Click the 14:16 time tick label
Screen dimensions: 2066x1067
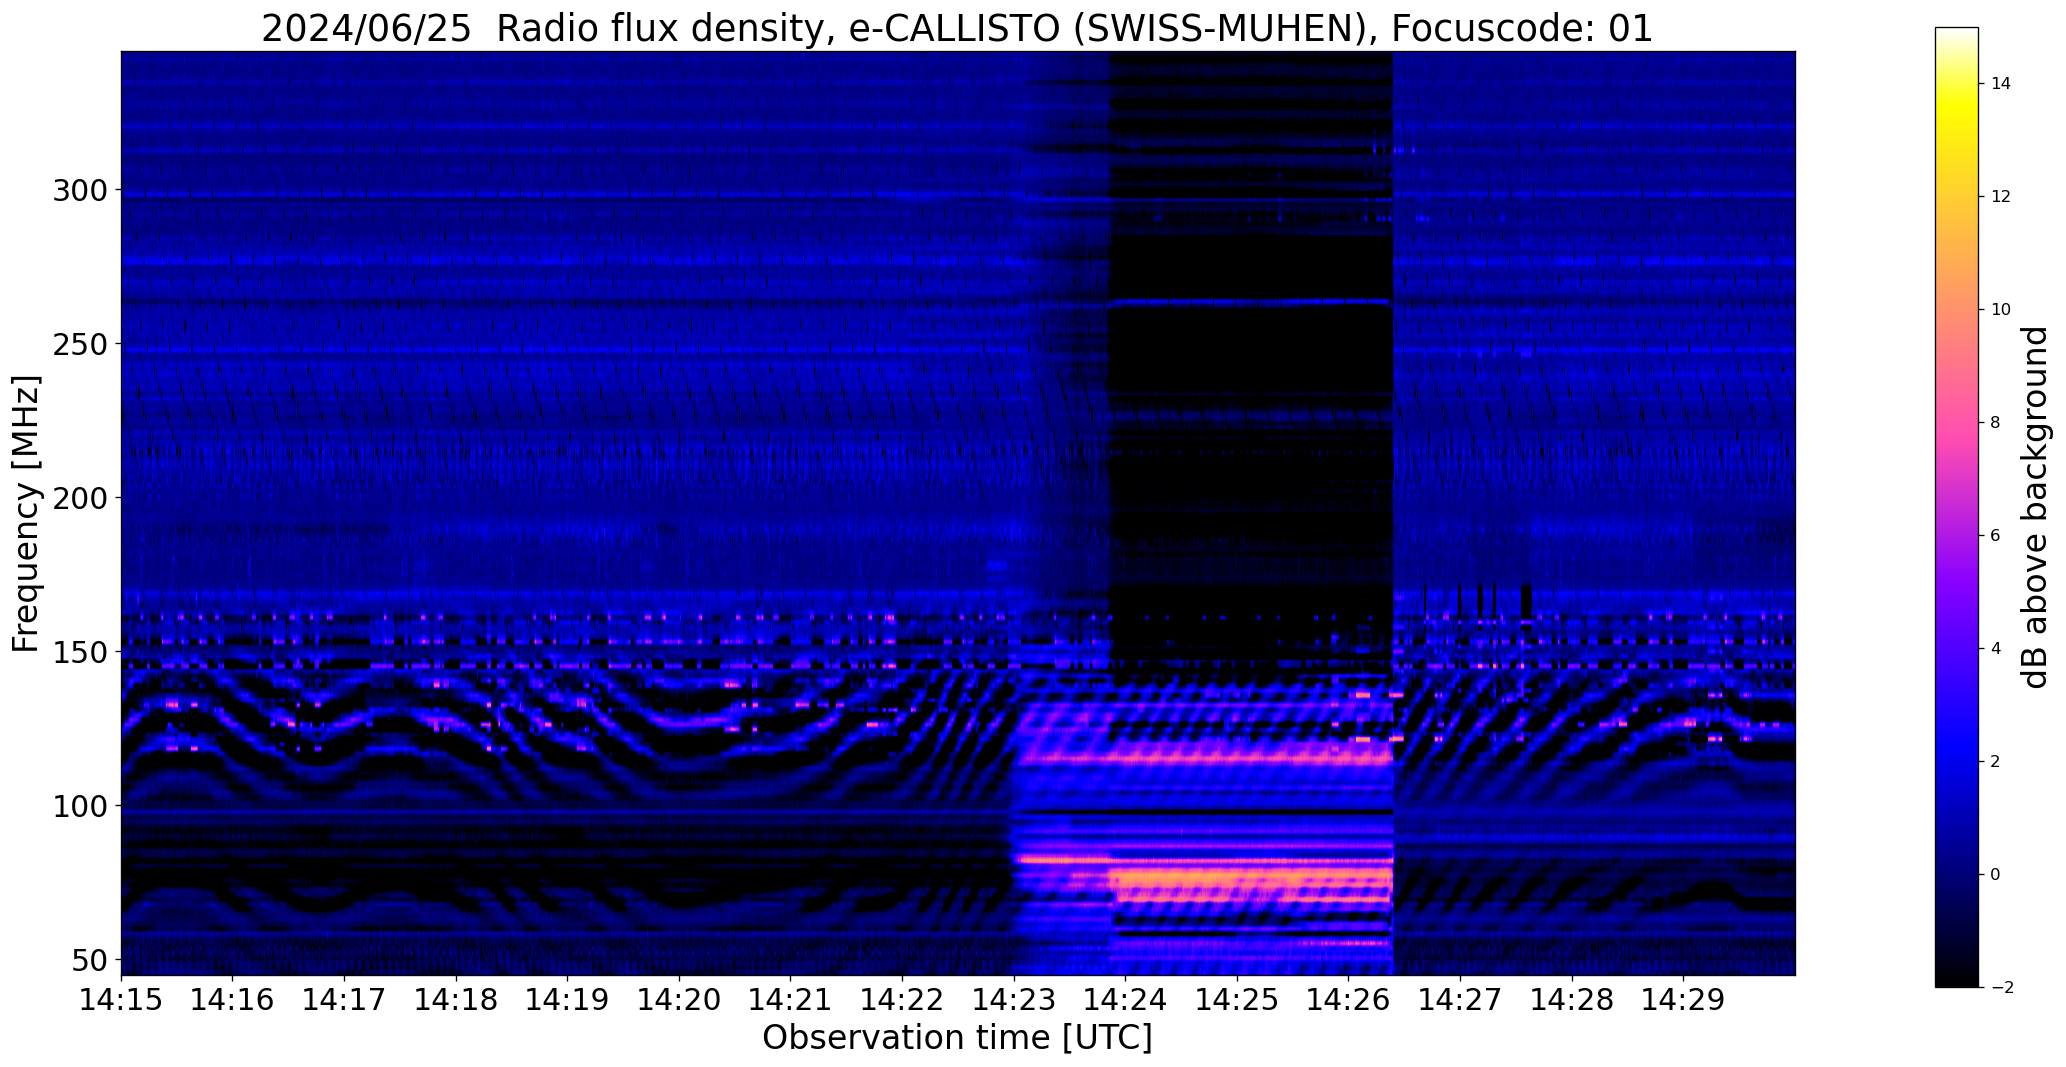(233, 1000)
